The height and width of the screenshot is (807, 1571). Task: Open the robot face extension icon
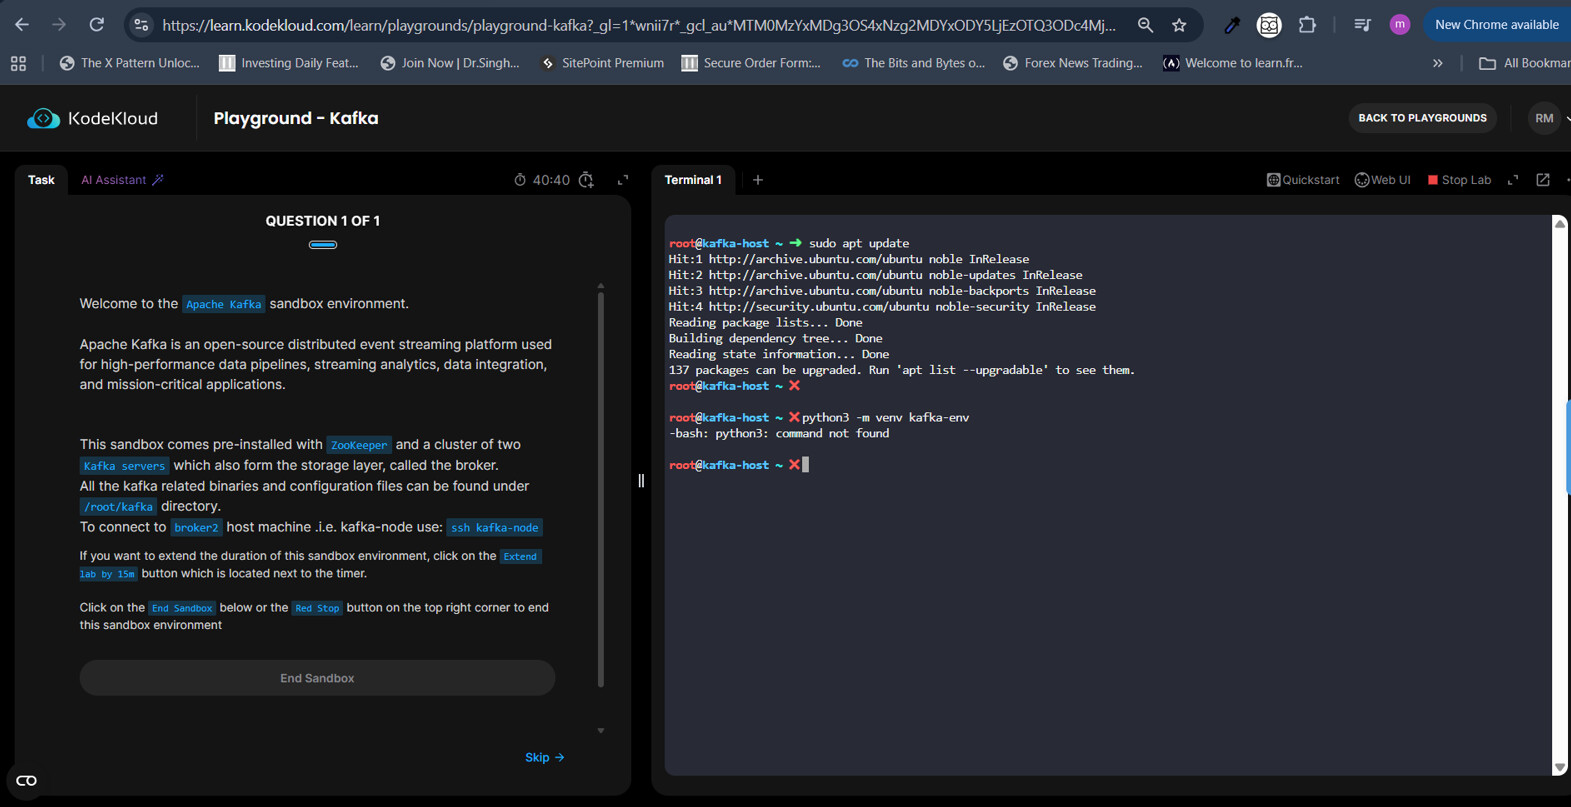[x=1269, y=25]
